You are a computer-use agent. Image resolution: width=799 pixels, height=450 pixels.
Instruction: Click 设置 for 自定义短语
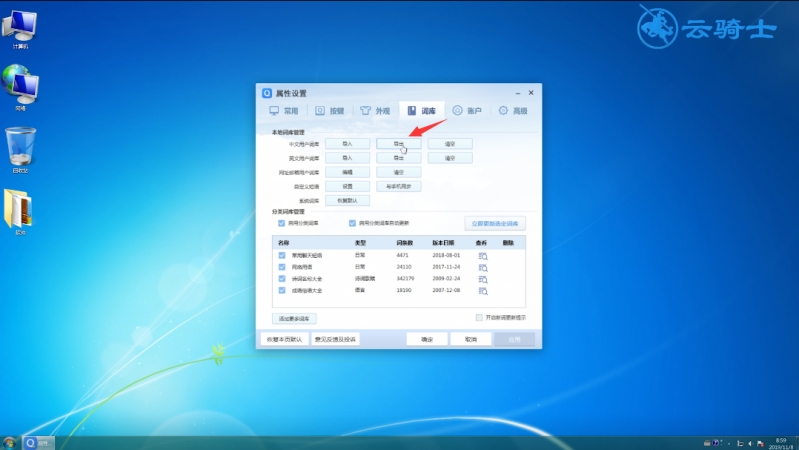coord(348,187)
